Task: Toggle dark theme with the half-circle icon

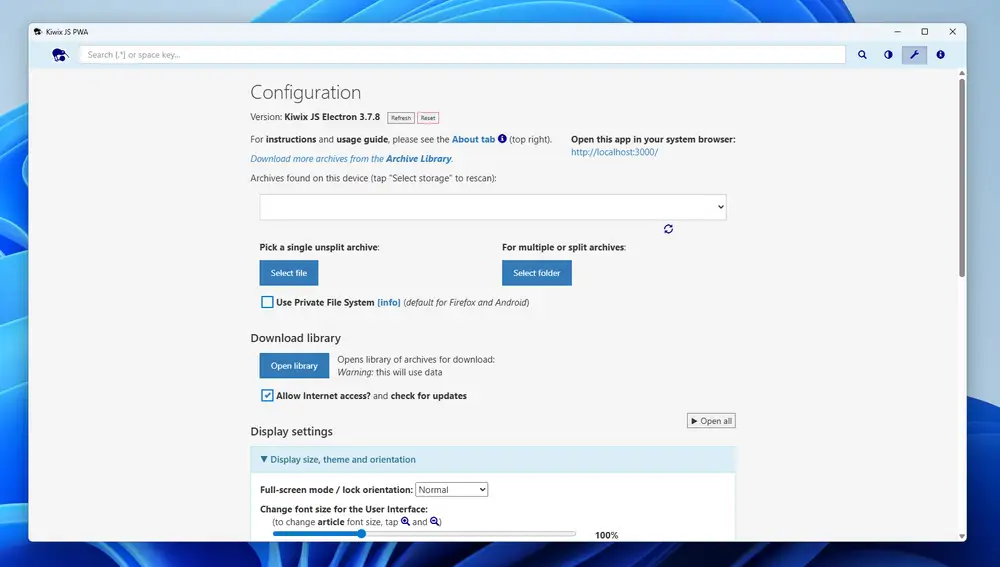Action: point(888,55)
